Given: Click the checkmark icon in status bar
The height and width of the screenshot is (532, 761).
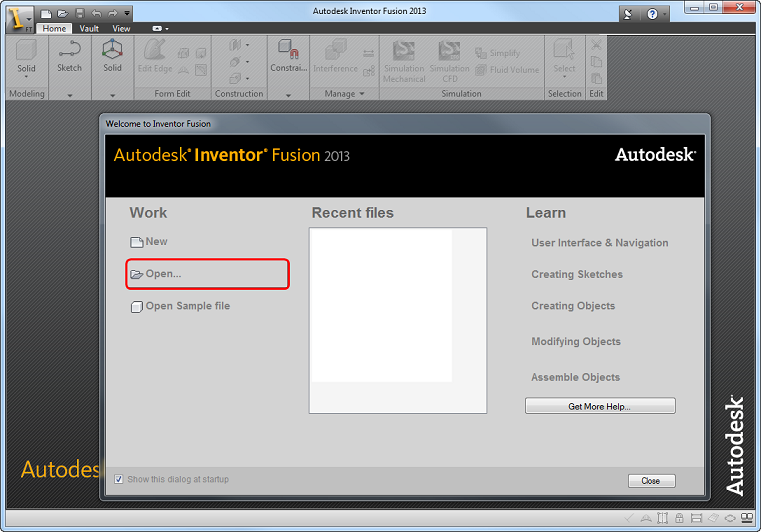Looking at the screenshot, I should click(629, 518).
